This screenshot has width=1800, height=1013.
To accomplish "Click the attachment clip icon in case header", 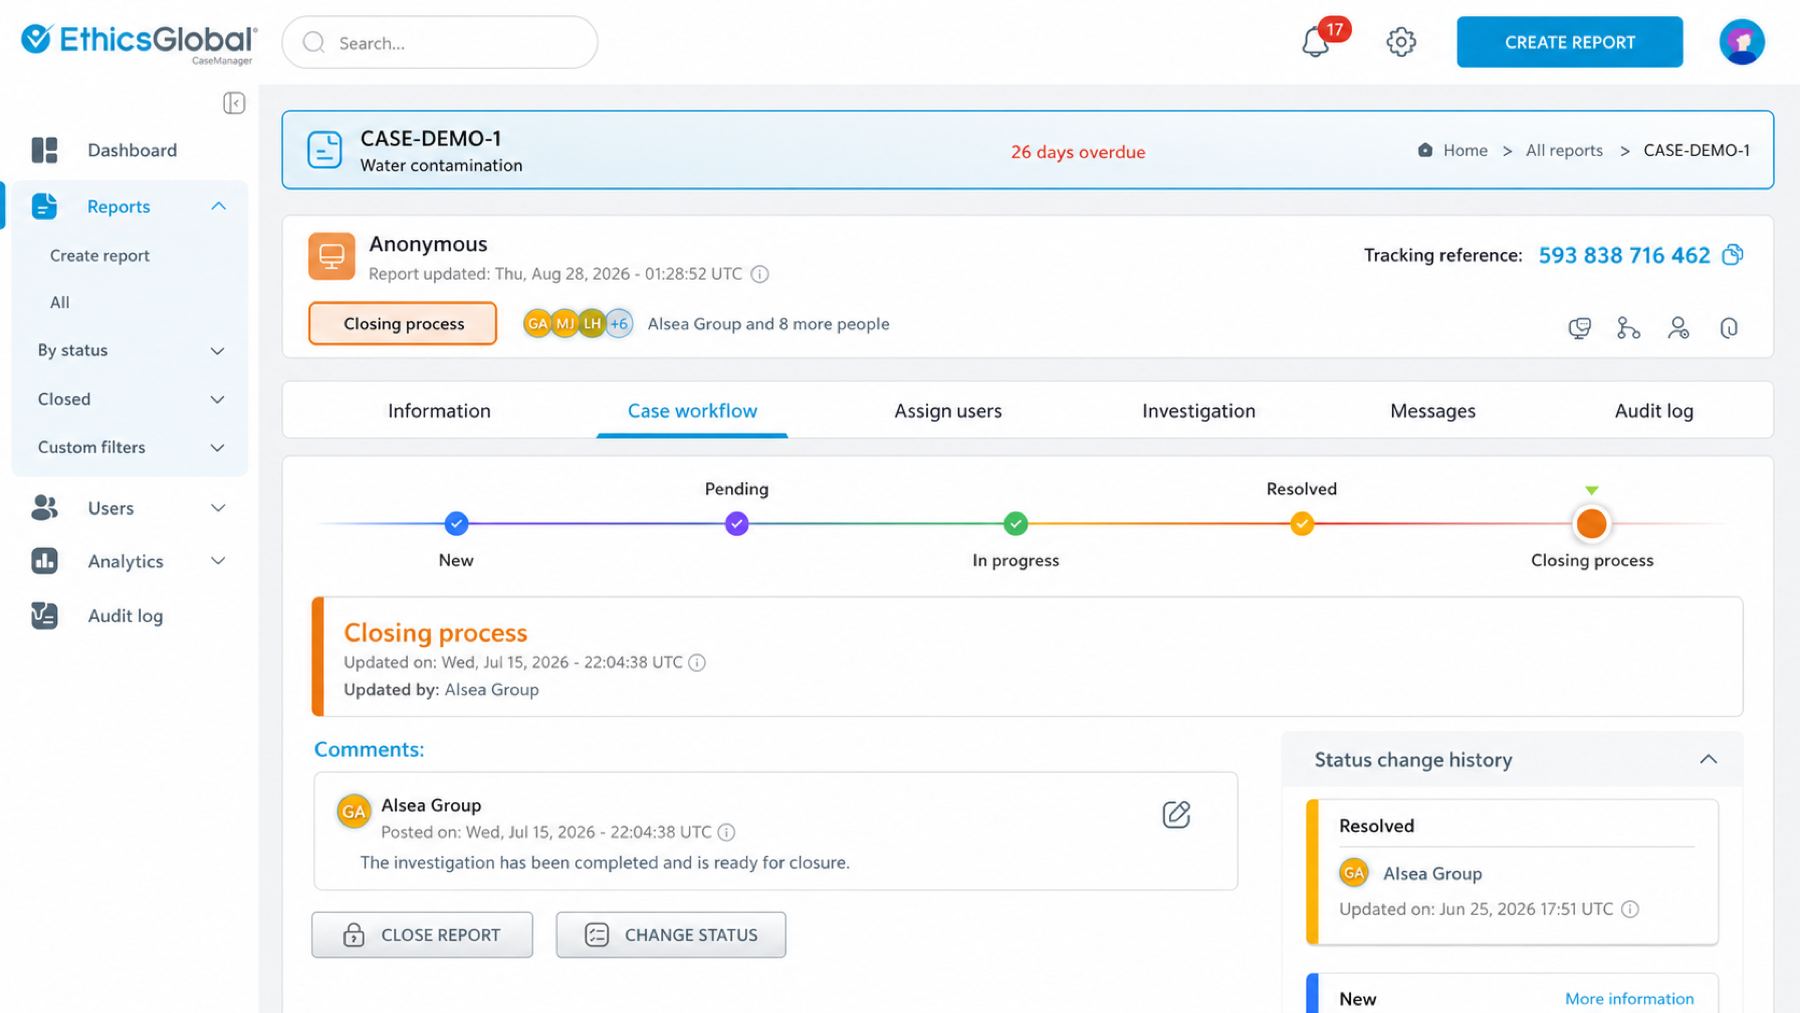I will 1728,328.
